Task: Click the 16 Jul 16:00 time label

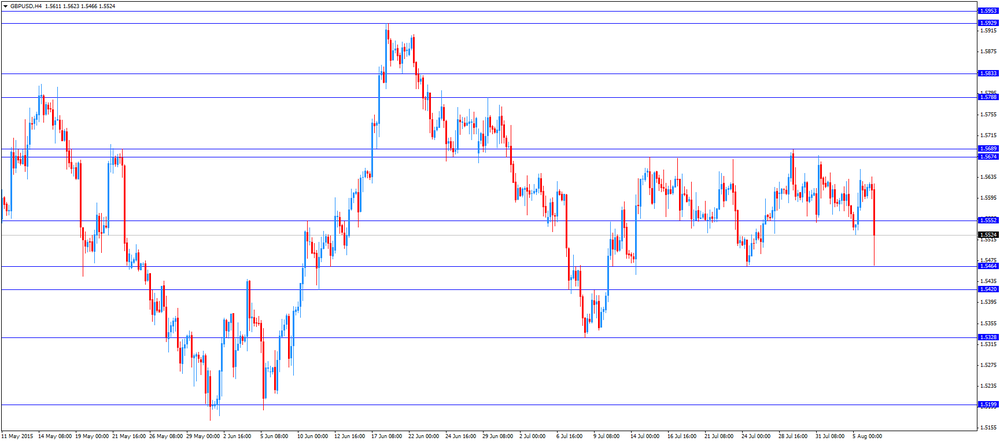Action: 682,436
